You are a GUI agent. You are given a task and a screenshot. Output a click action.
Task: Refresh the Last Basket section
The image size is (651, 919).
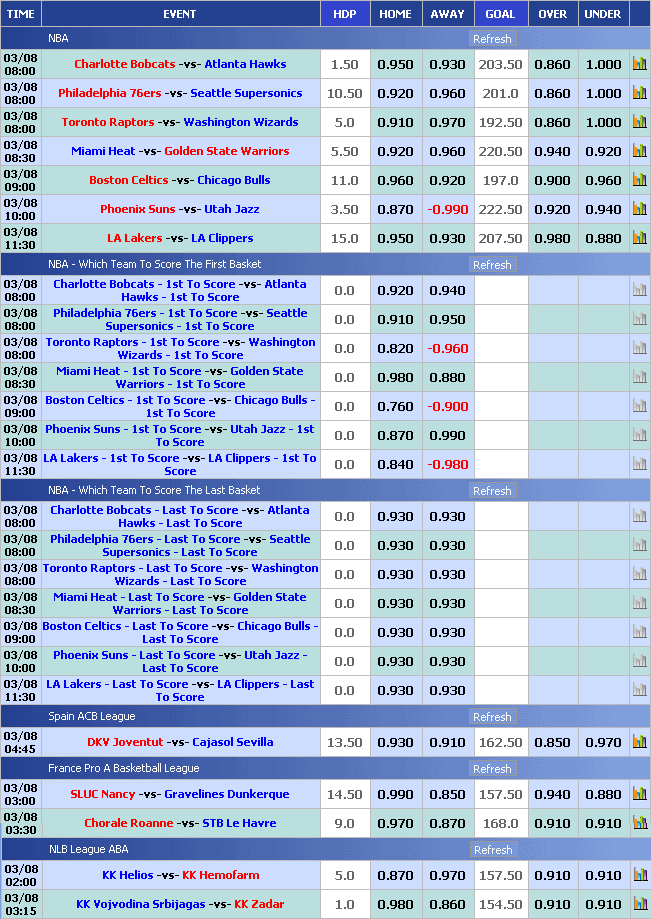492,491
